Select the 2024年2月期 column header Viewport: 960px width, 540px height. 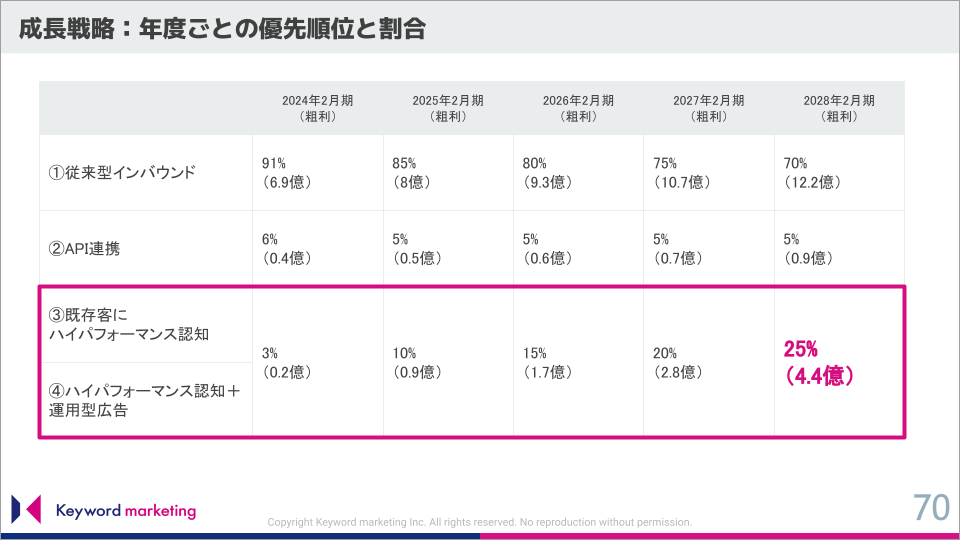pos(317,108)
